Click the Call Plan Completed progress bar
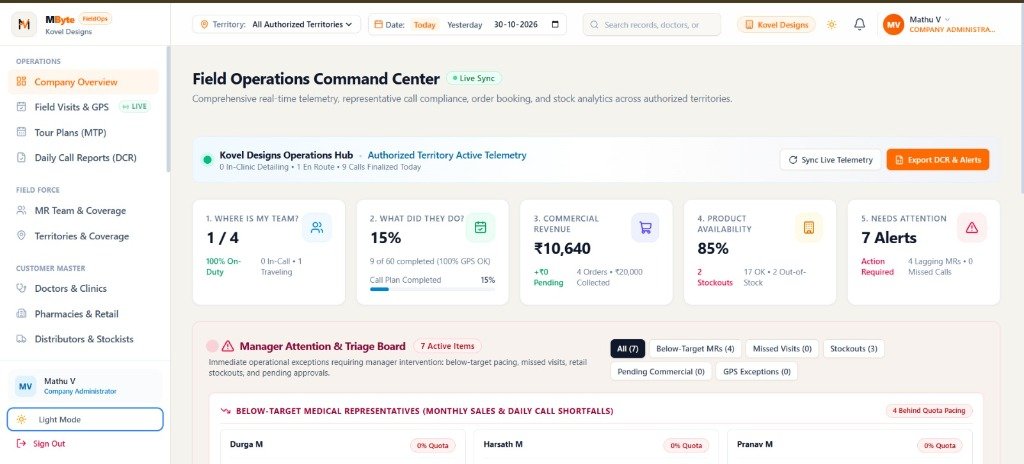Screen dimensions: 1024x464 [432, 289]
